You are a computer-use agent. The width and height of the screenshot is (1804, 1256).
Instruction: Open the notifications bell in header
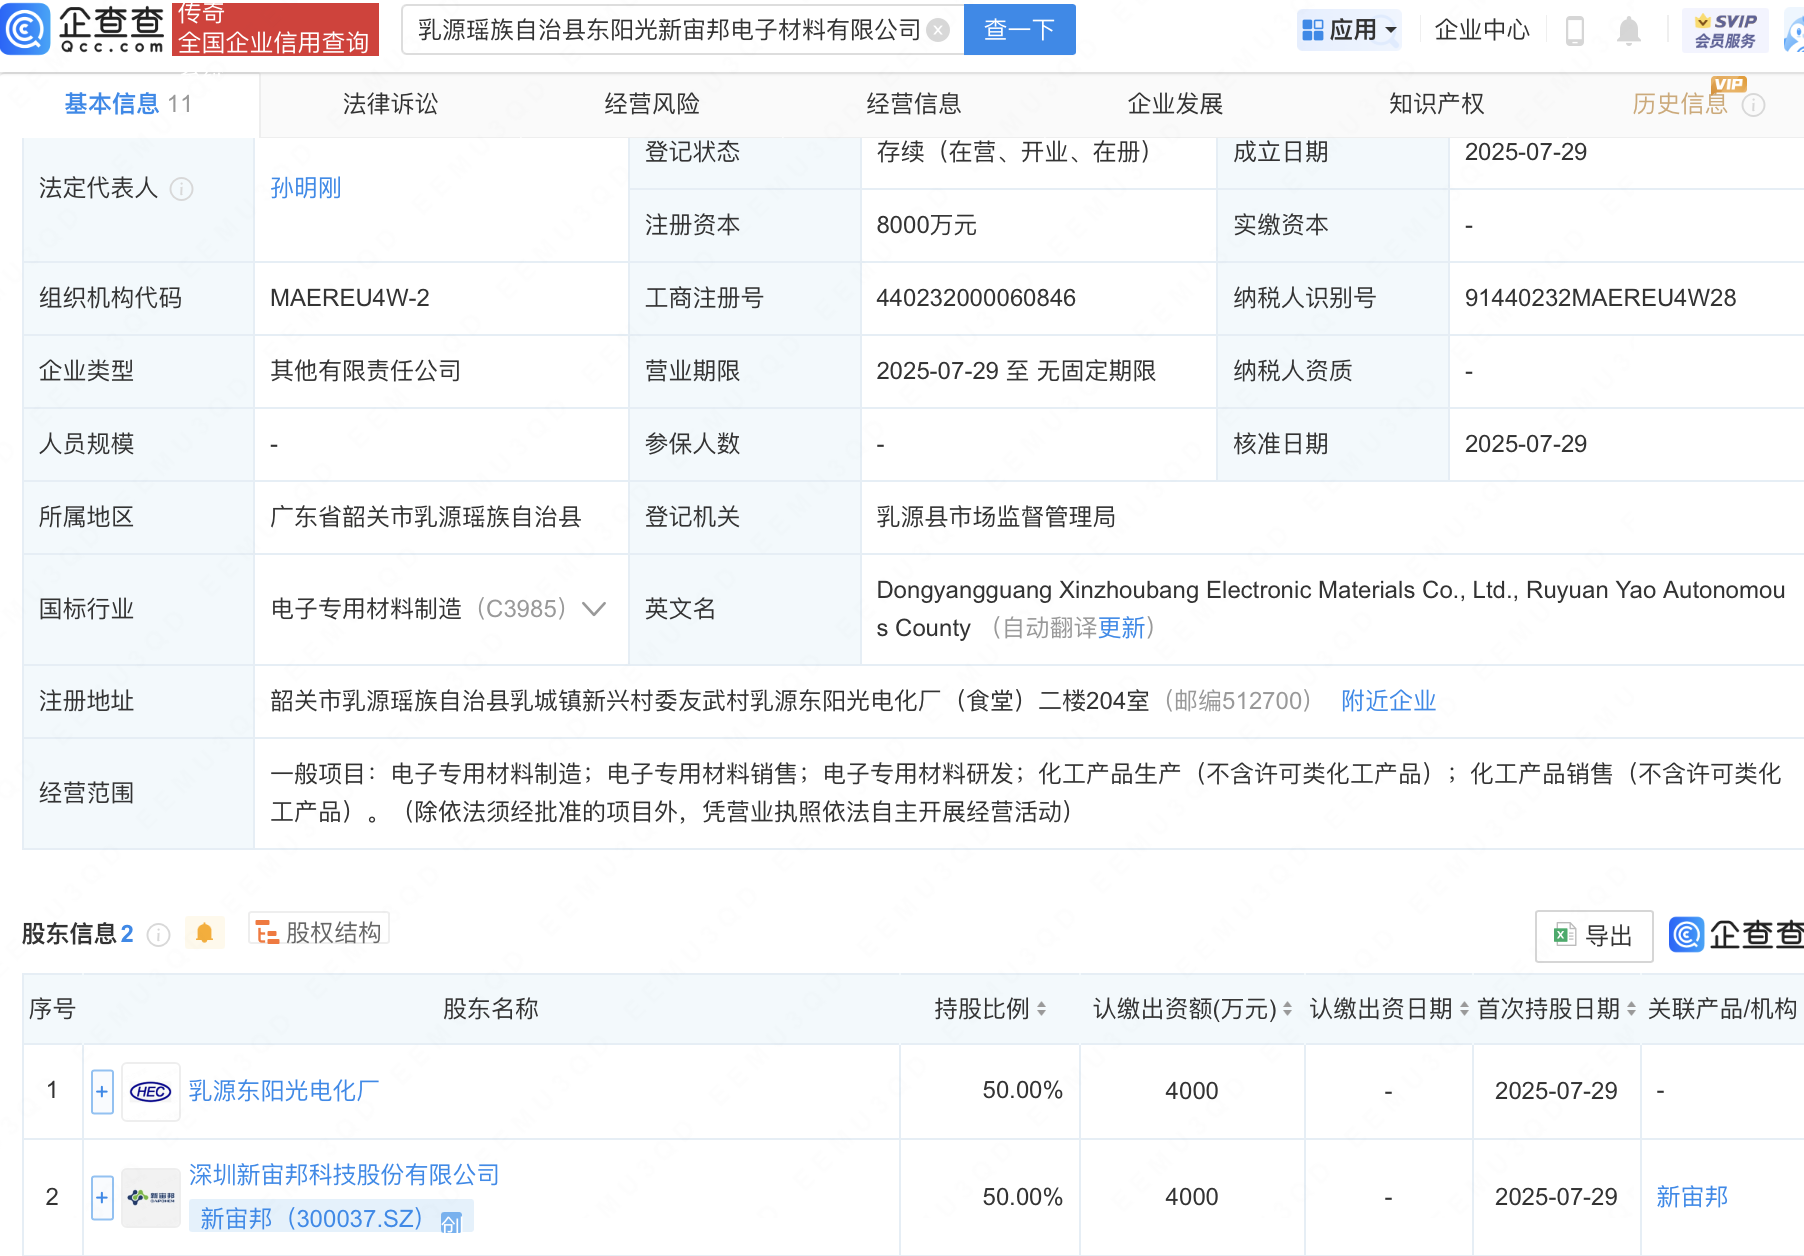click(x=1629, y=31)
